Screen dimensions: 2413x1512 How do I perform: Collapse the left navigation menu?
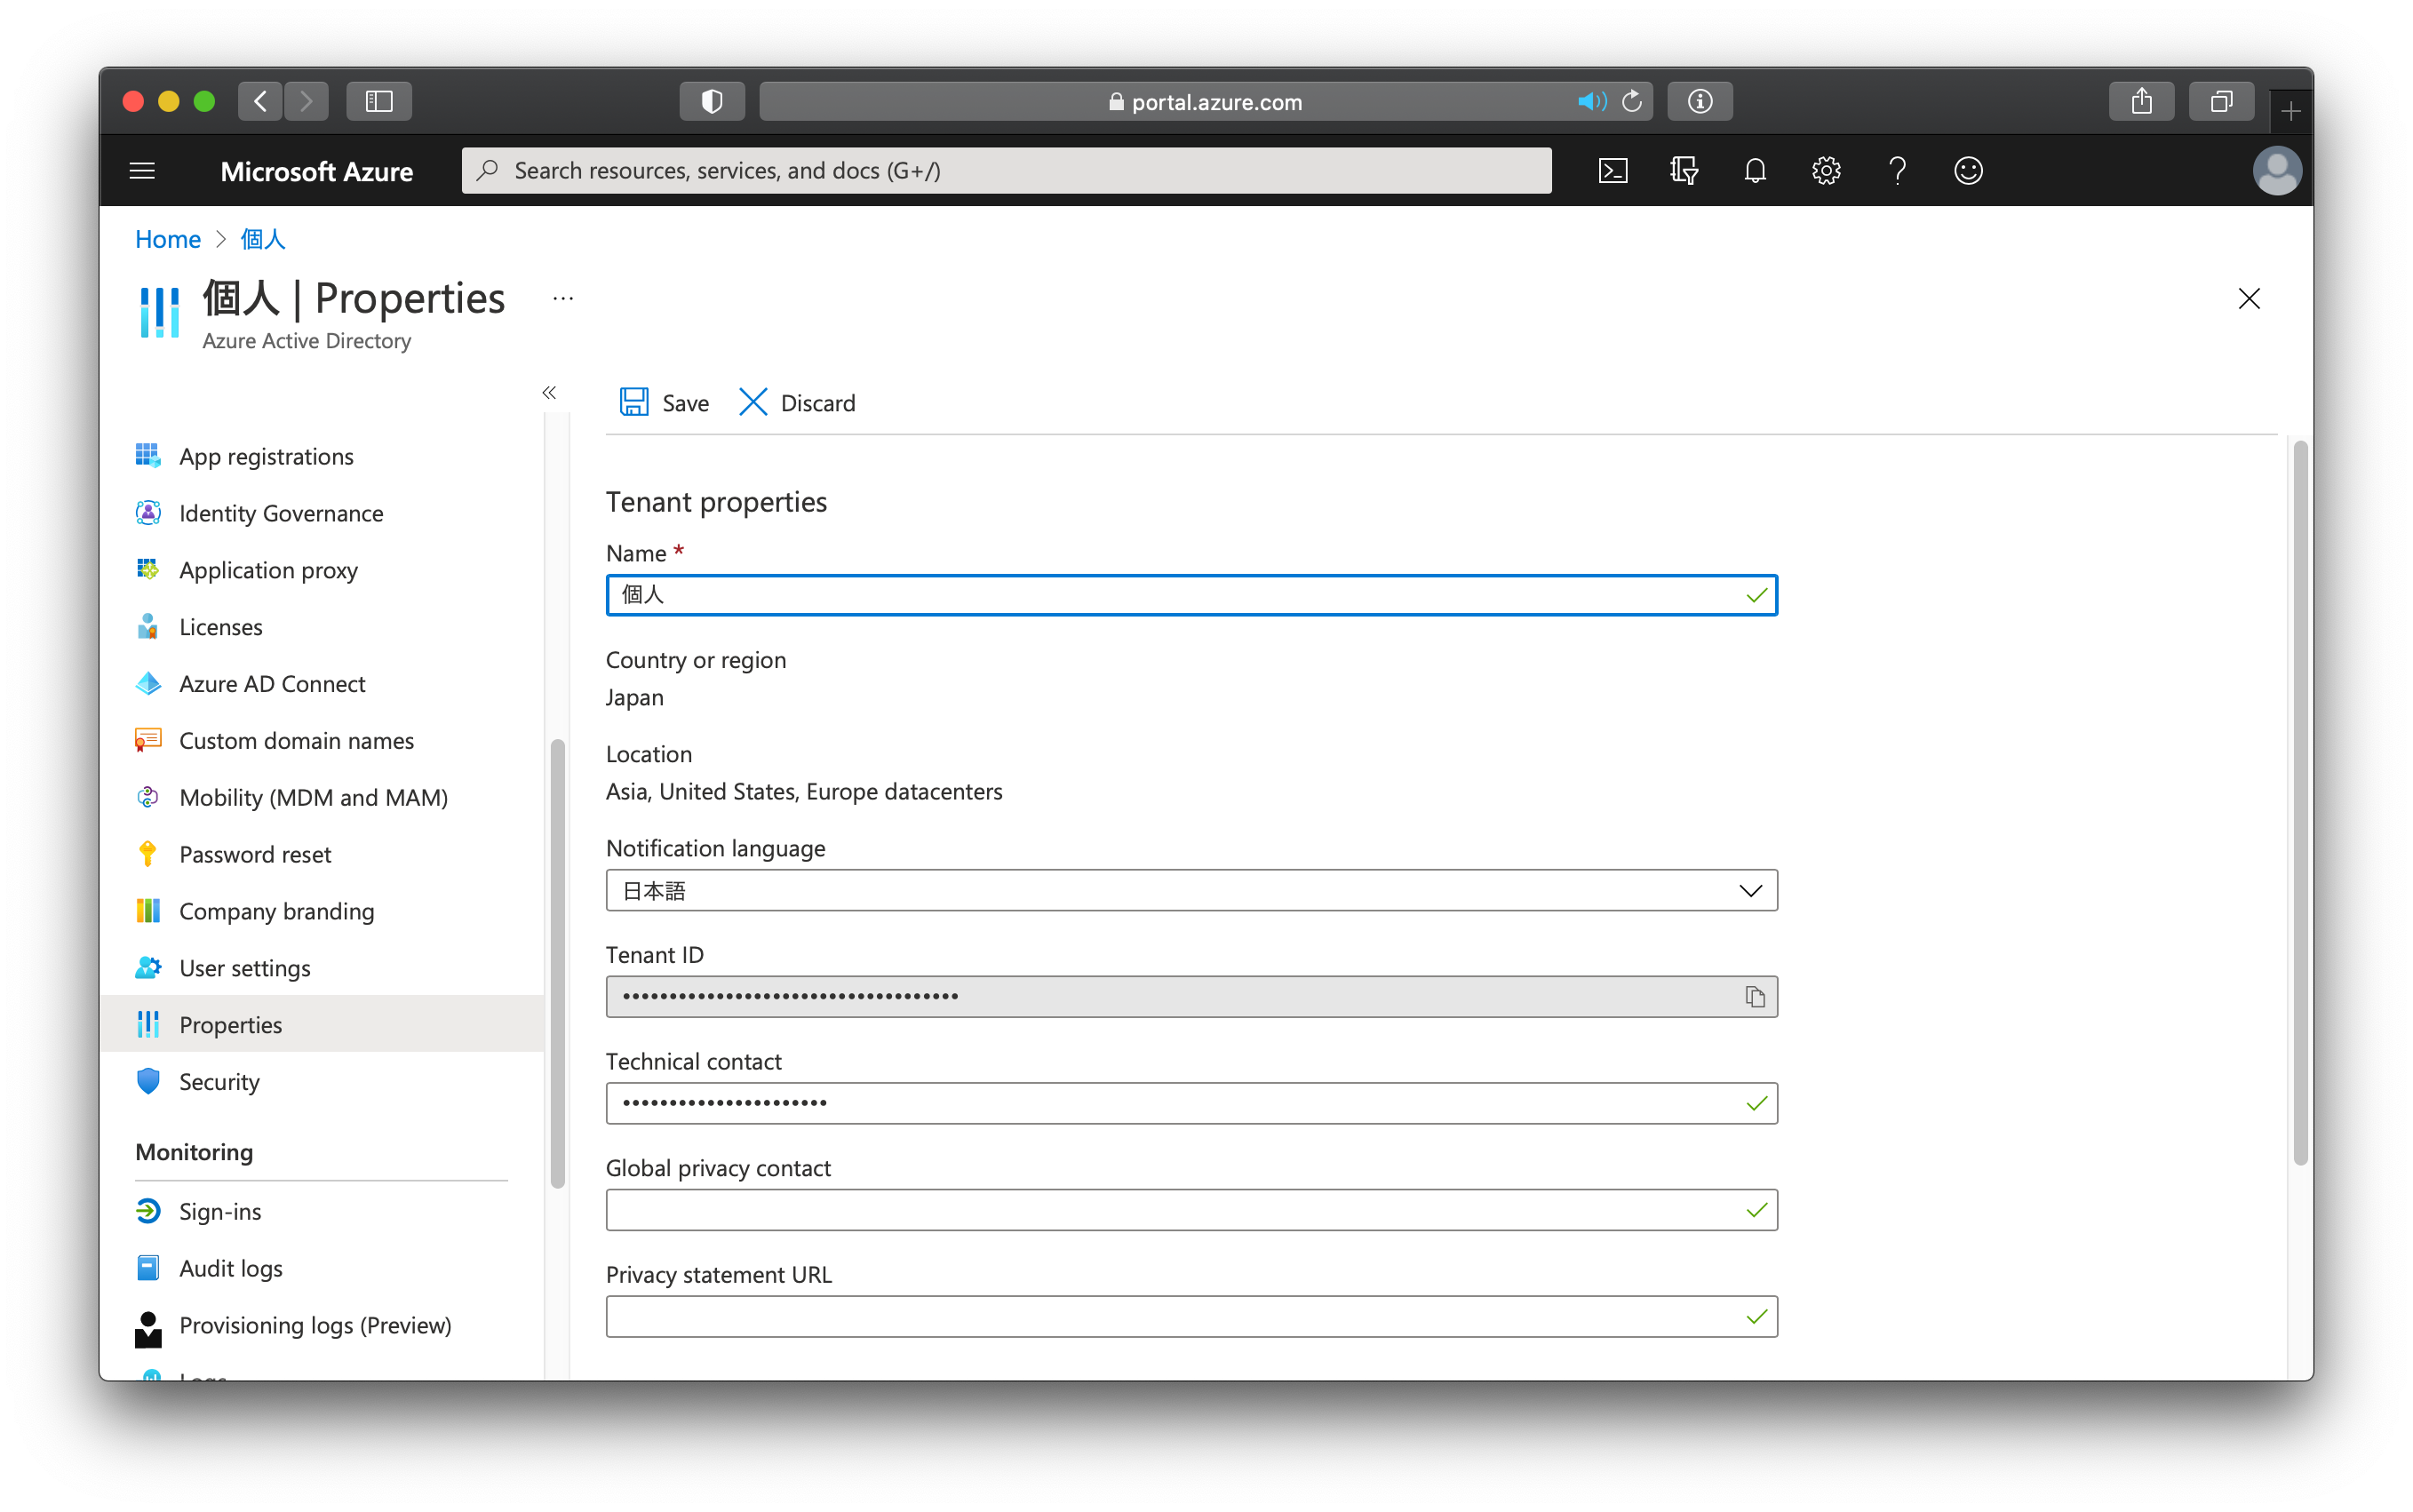point(549,393)
